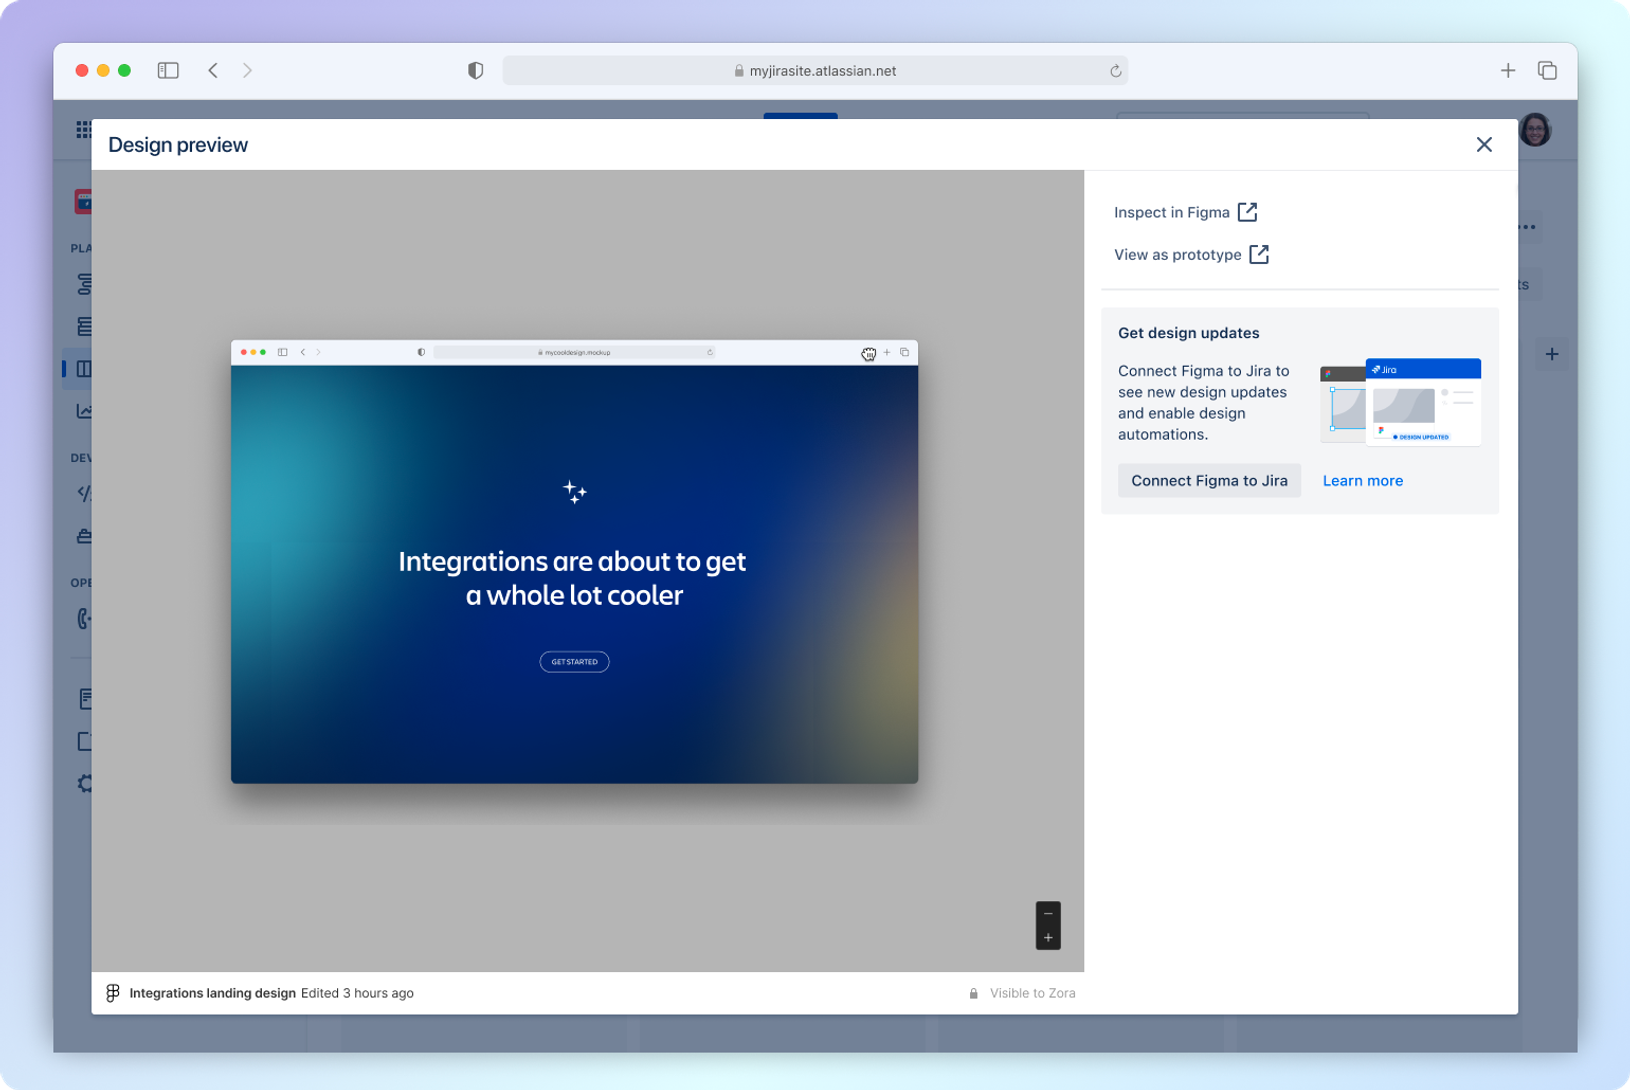Zoom out with the minus control
Image resolution: width=1630 pixels, height=1090 pixels.
[1048, 913]
